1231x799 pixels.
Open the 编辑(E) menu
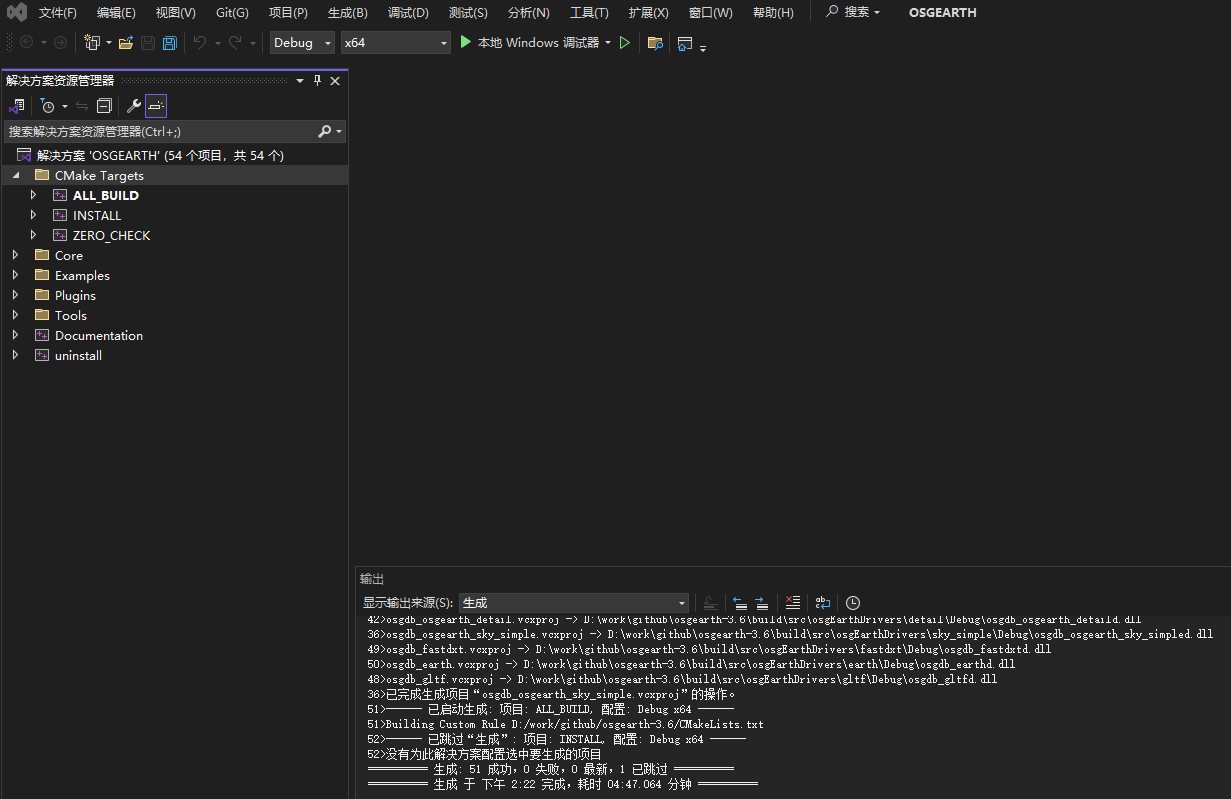[x=116, y=13]
